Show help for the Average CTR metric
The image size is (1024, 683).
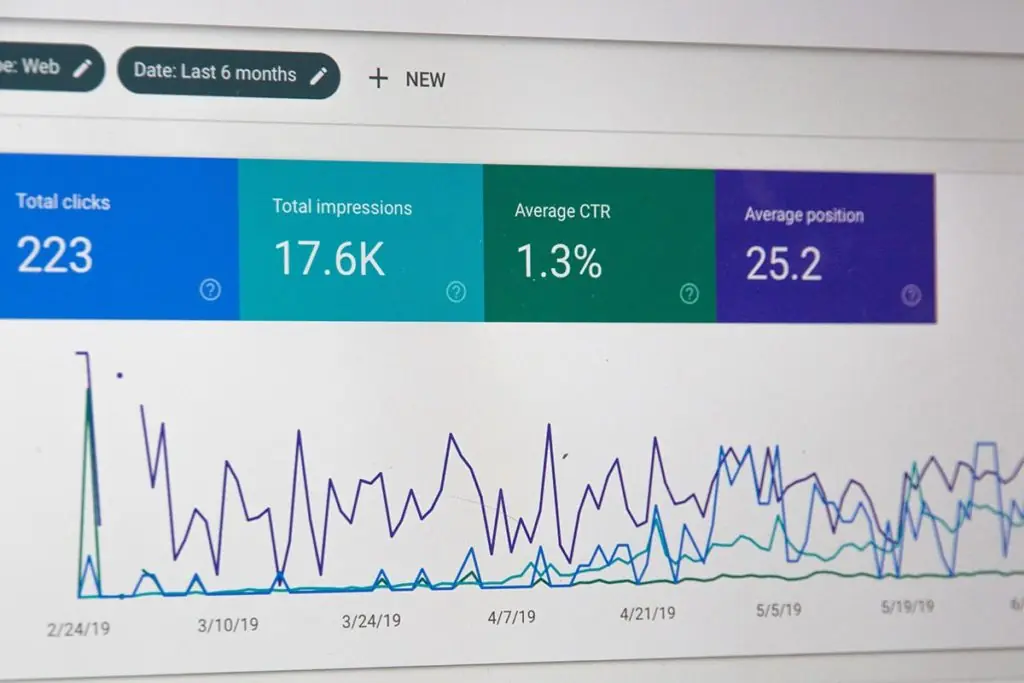coord(689,293)
